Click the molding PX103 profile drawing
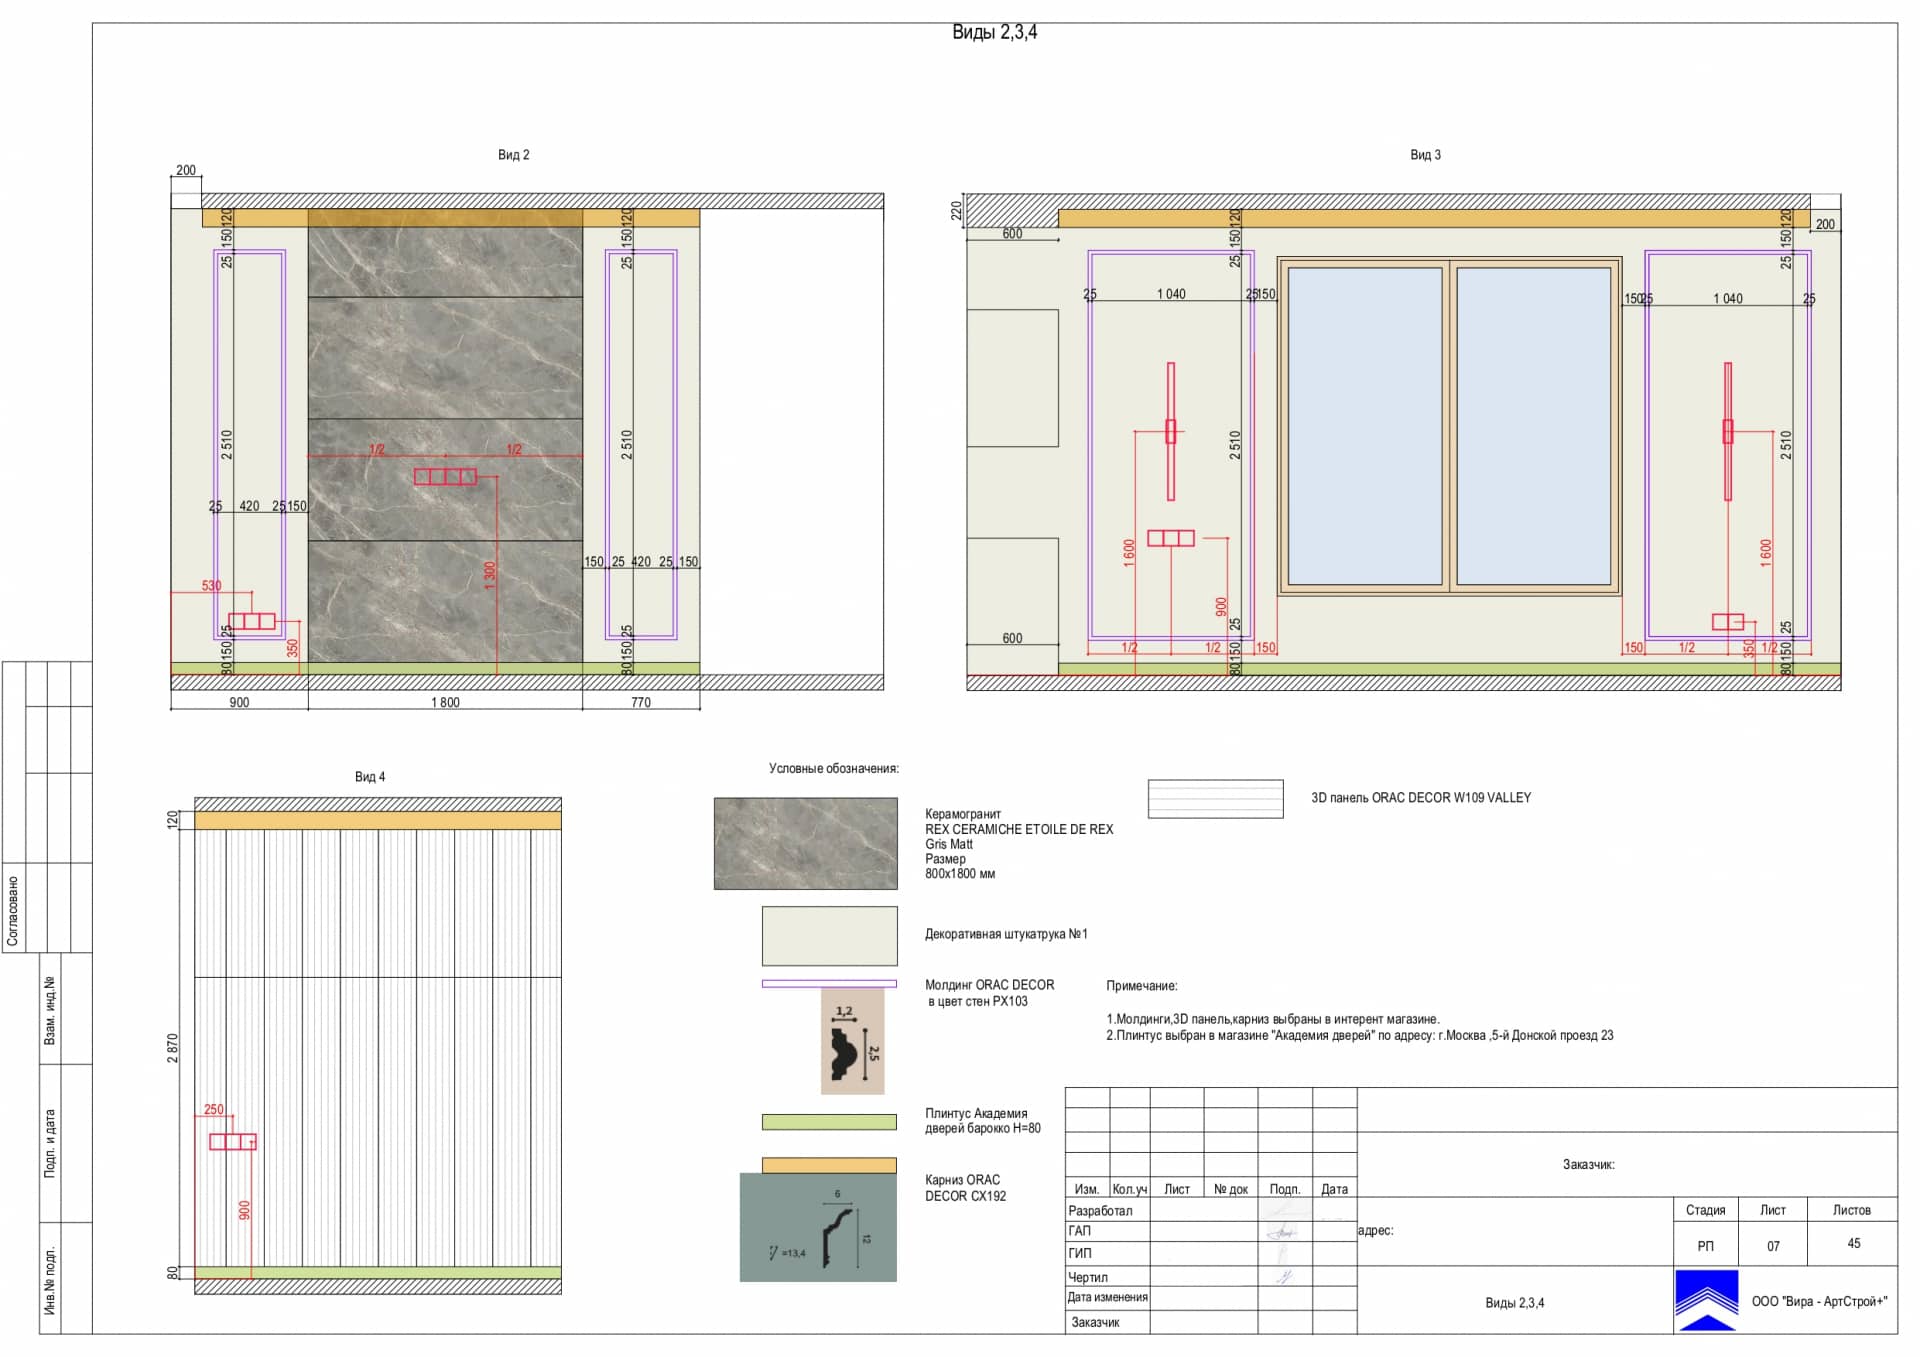The width and height of the screenshot is (1920, 1357). [x=852, y=1041]
